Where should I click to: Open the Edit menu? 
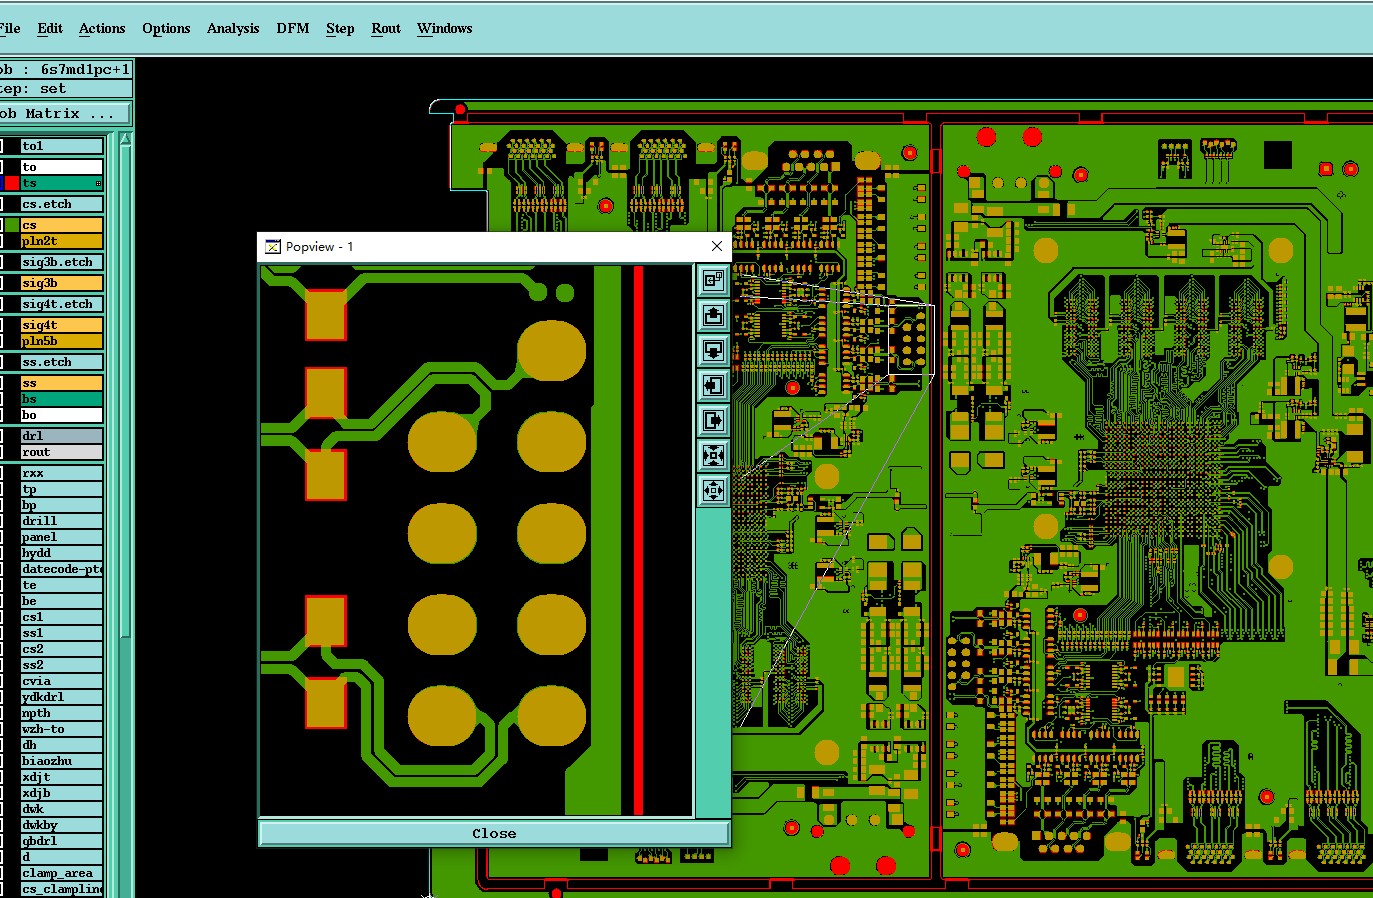click(50, 28)
